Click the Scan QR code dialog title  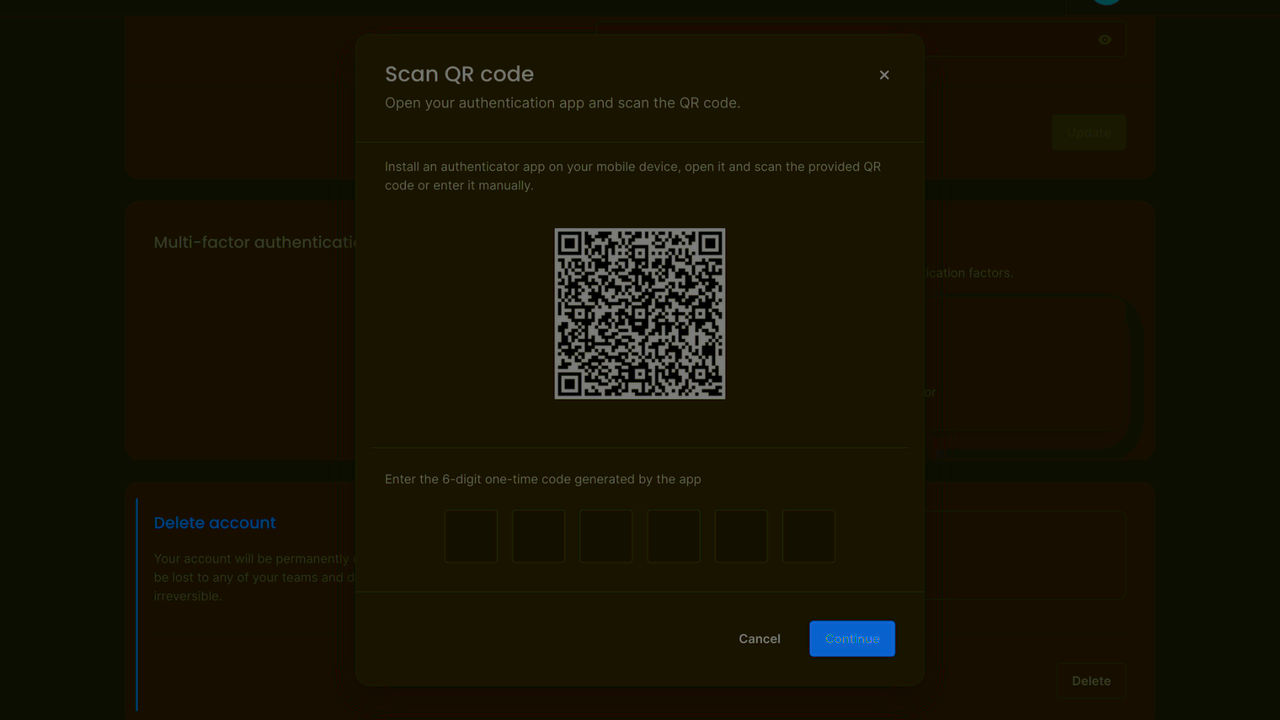(459, 74)
